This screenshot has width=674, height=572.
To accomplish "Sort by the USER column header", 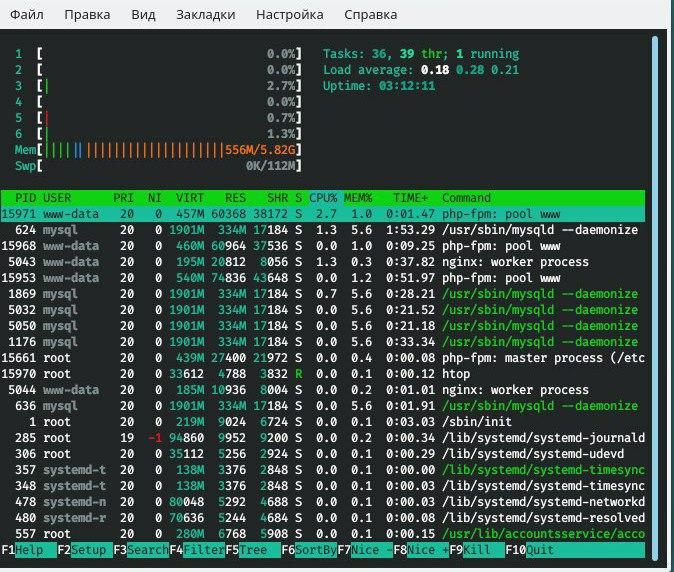I will click(x=57, y=198).
